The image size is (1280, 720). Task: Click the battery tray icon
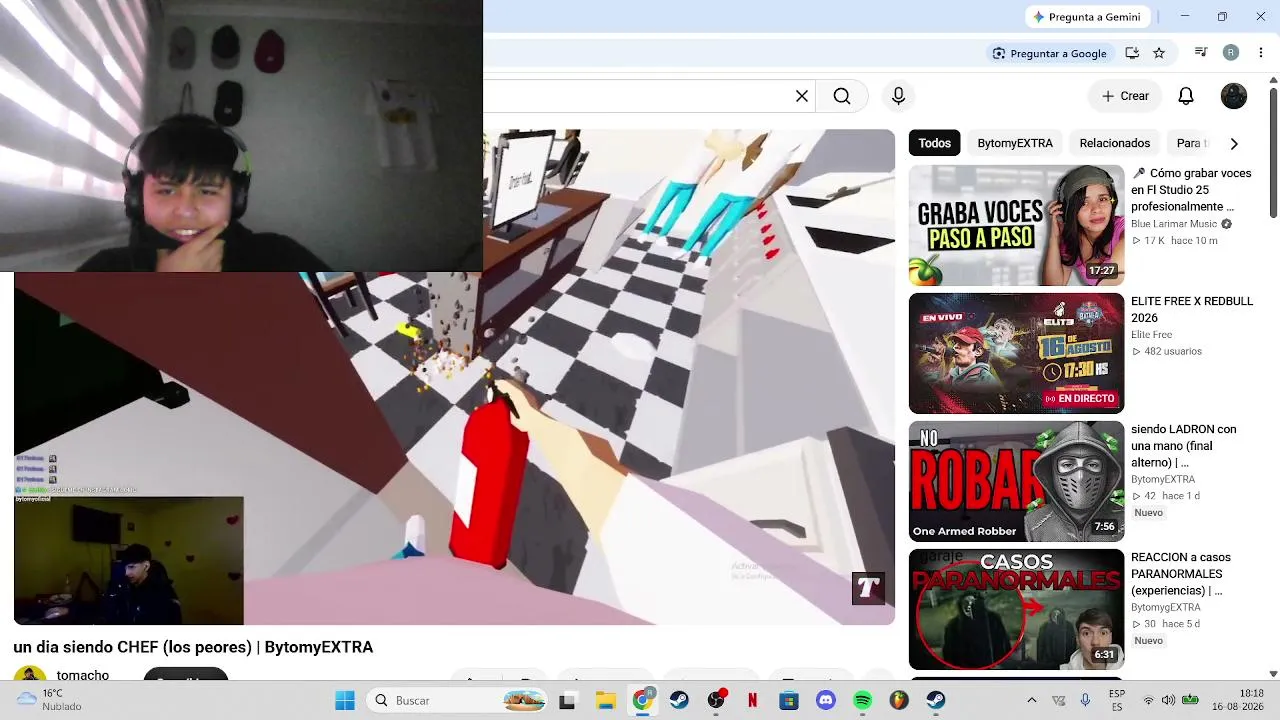pyautogui.click(x=1190, y=701)
